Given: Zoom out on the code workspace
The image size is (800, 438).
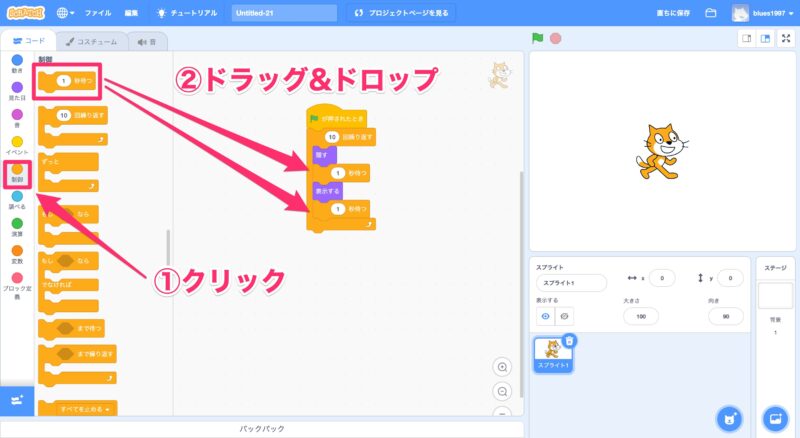Looking at the screenshot, I should (x=502, y=391).
